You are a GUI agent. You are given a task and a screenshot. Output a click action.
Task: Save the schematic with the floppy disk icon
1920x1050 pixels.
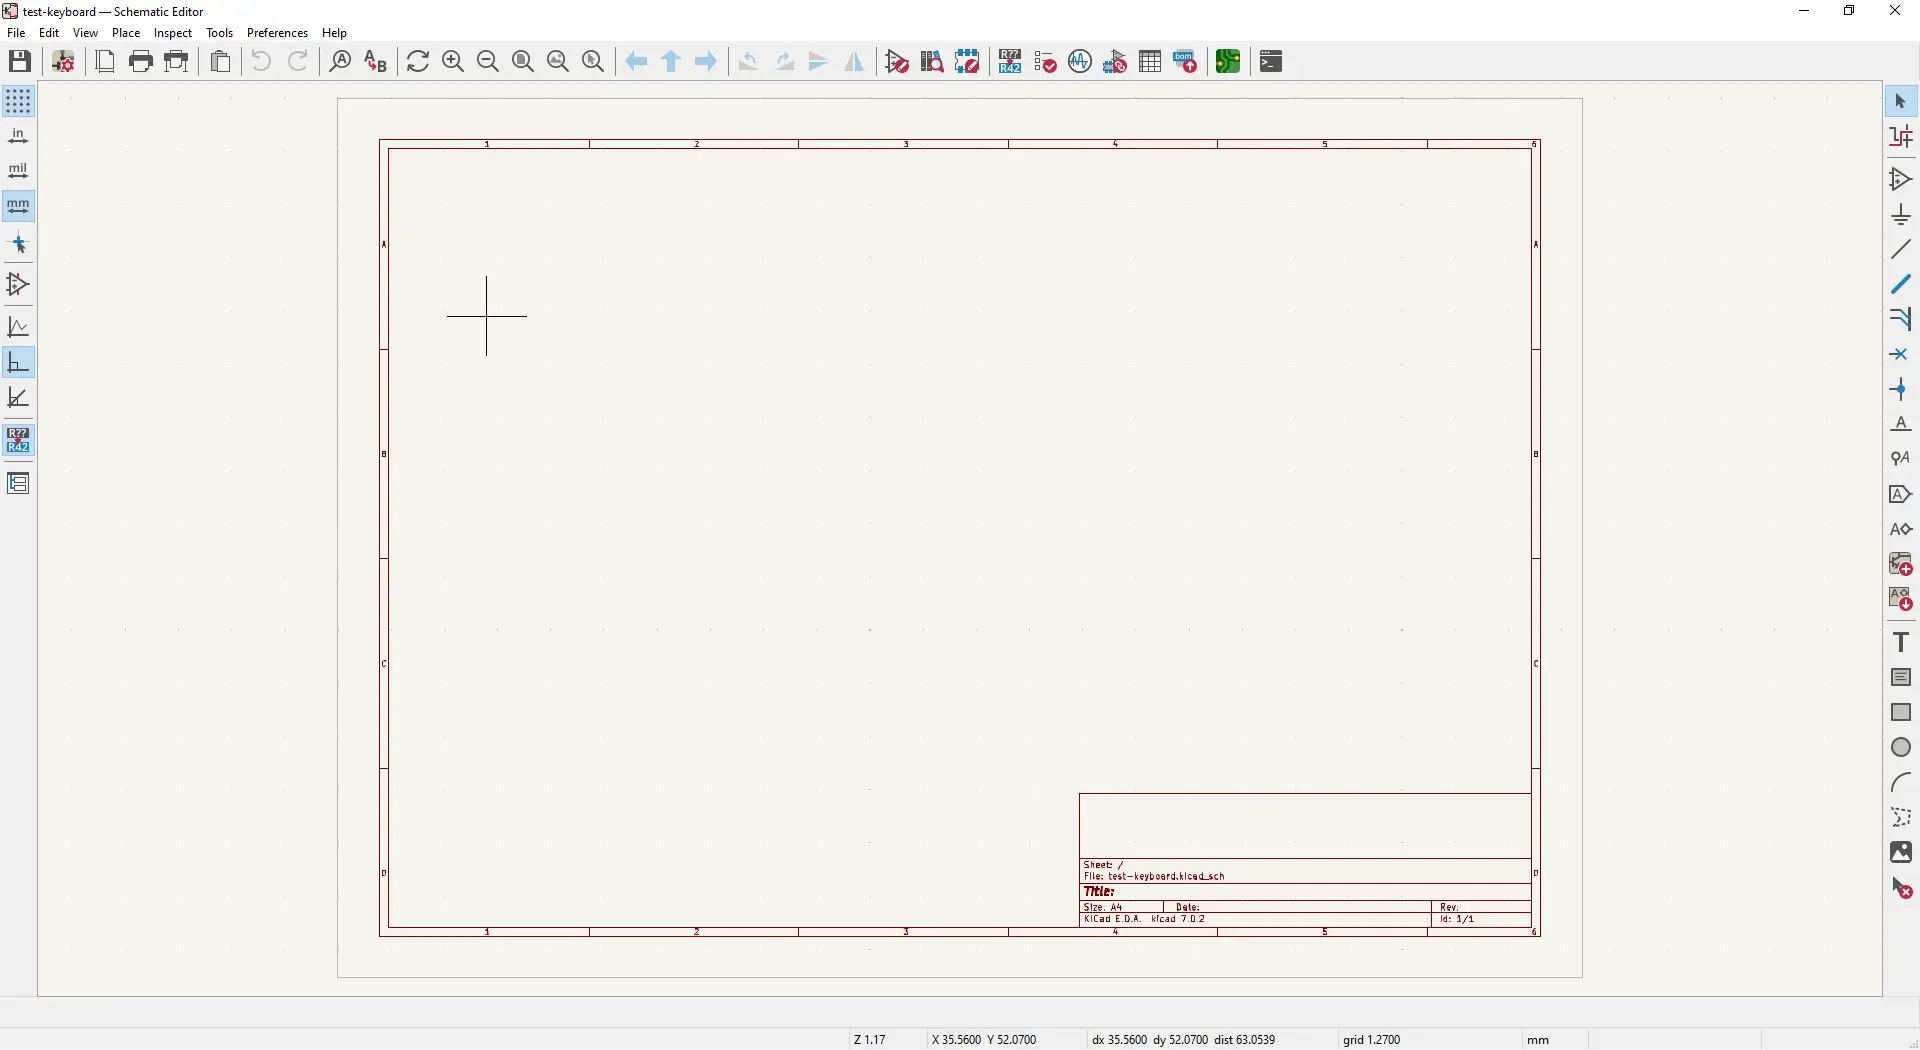20,62
